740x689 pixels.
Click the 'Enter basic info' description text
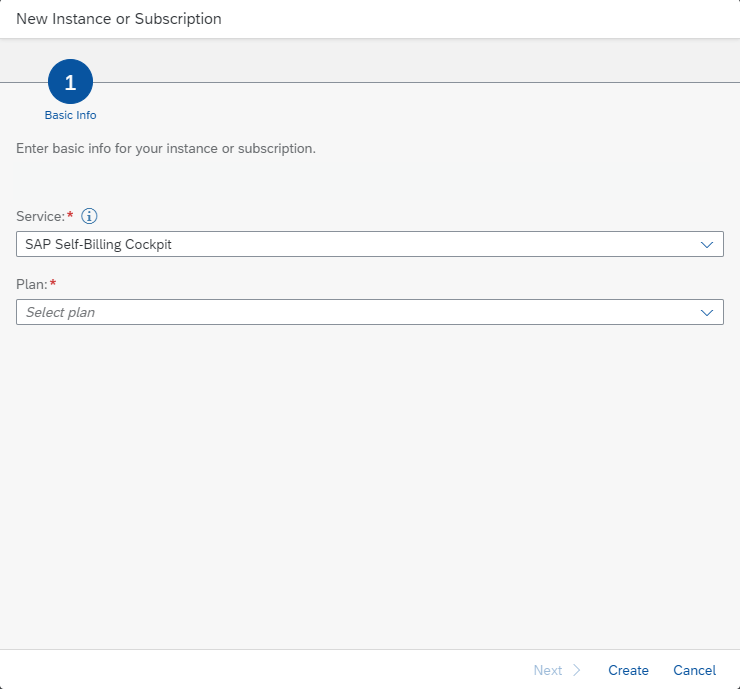tap(166, 149)
